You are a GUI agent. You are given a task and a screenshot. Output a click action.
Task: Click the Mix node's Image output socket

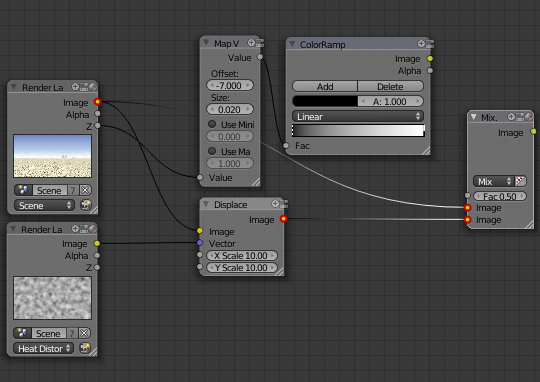(x=534, y=132)
